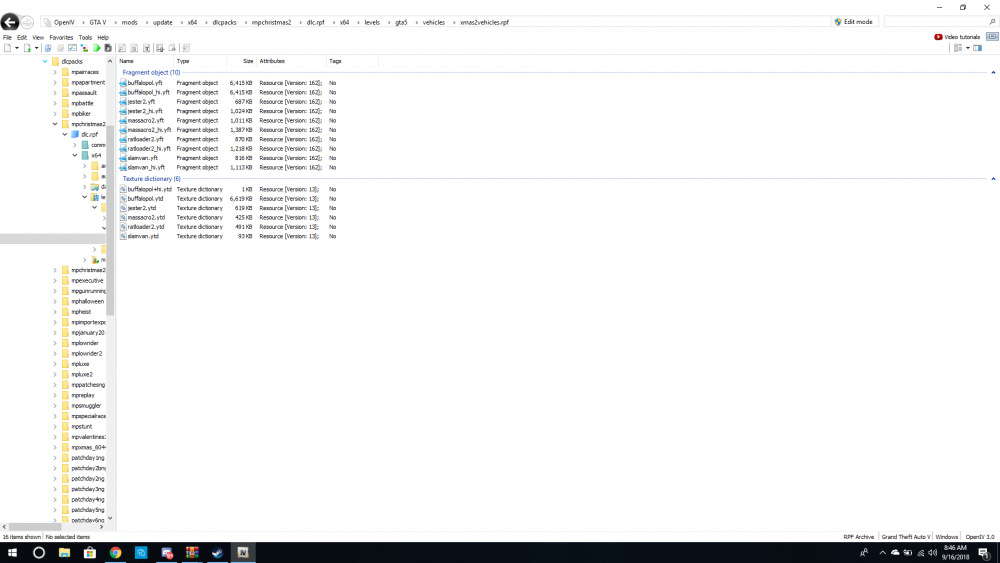Open the Edit menu
Screen dimensions: 1000x563
(x=22, y=38)
